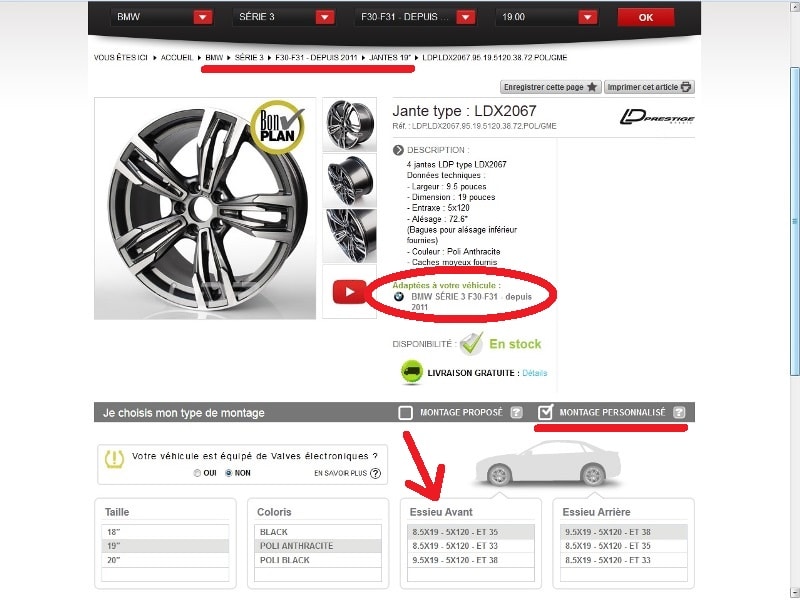Image resolution: width=800 pixels, height=600 pixels.
Task: Click the printer icon on Imprimer button
Action: pyautogui.click(x=686, y=87)
